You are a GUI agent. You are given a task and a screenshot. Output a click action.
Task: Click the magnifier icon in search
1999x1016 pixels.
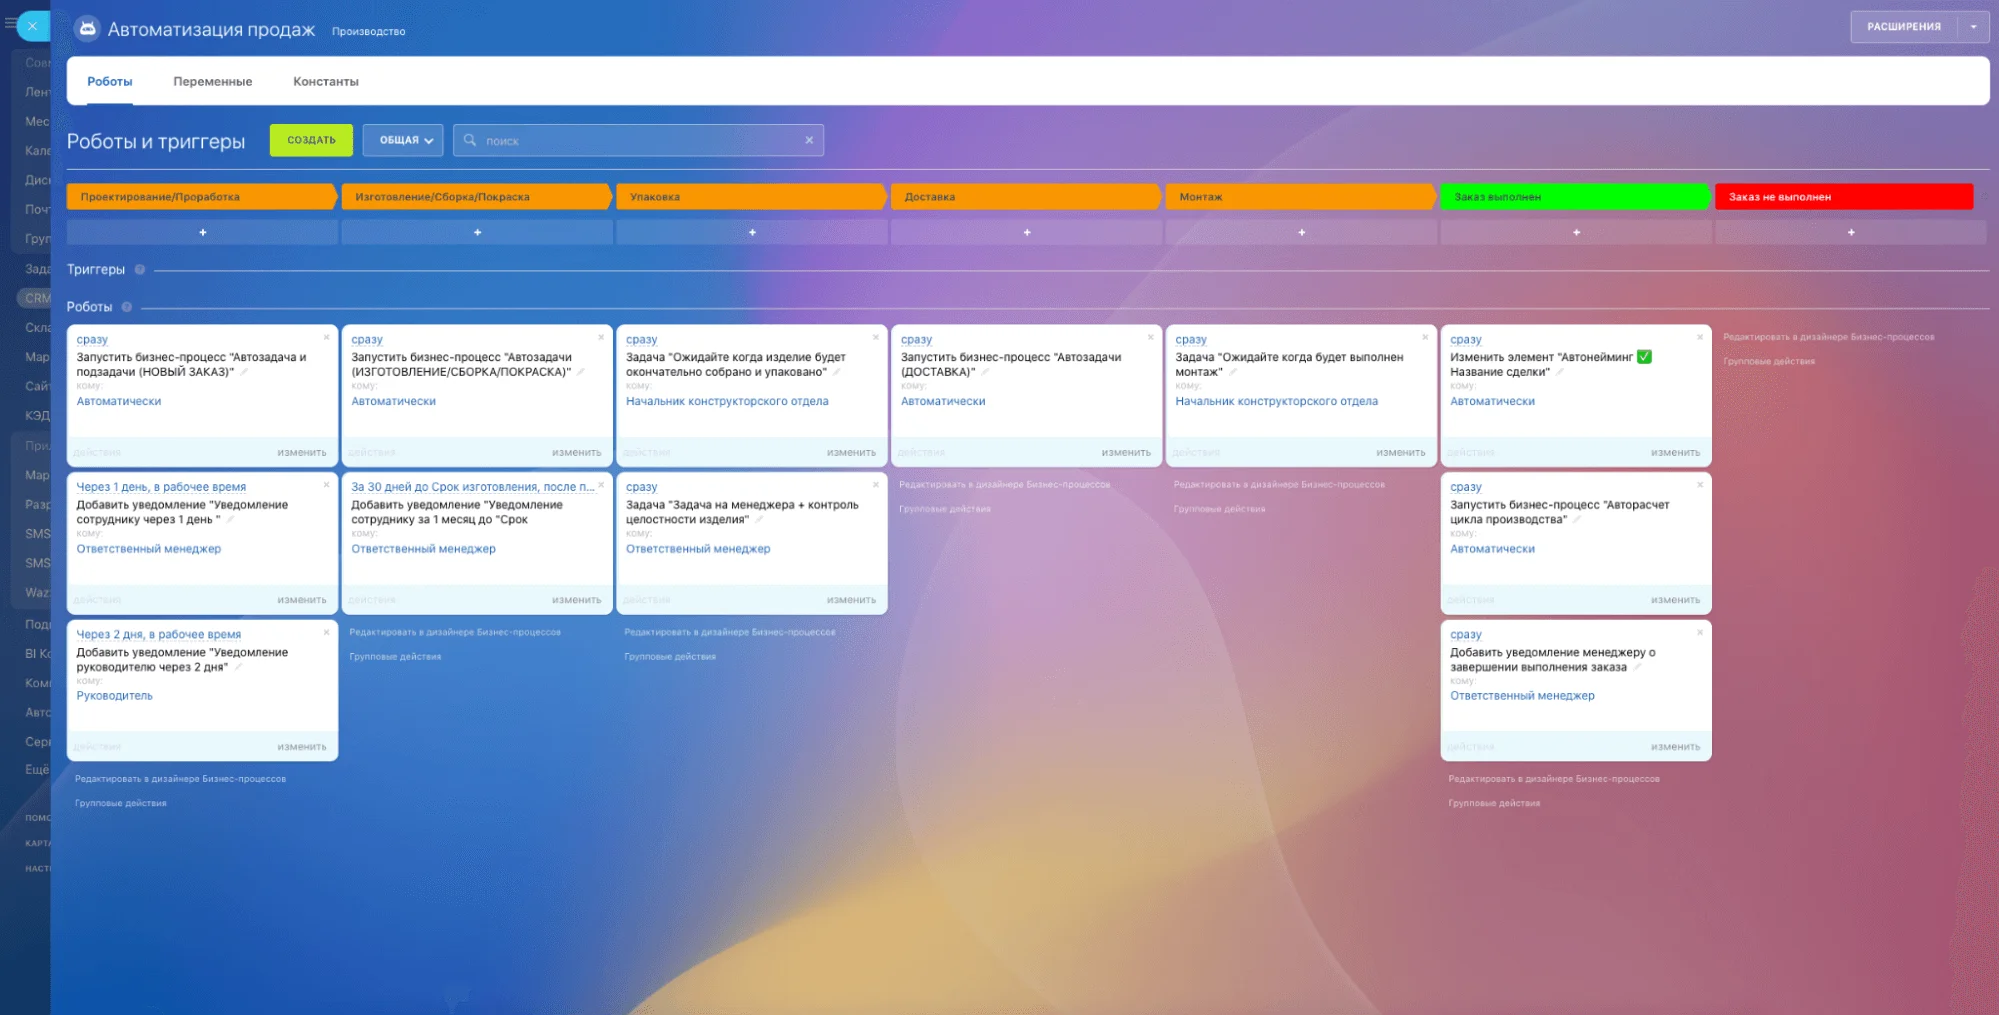coord(470,140)
